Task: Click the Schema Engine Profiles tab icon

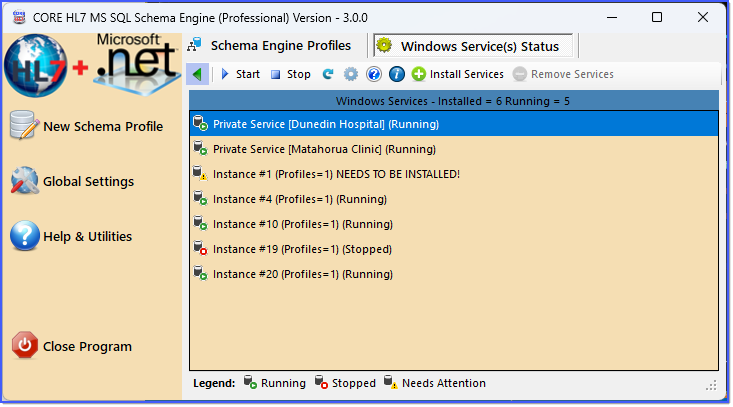Action: (194, 45)
